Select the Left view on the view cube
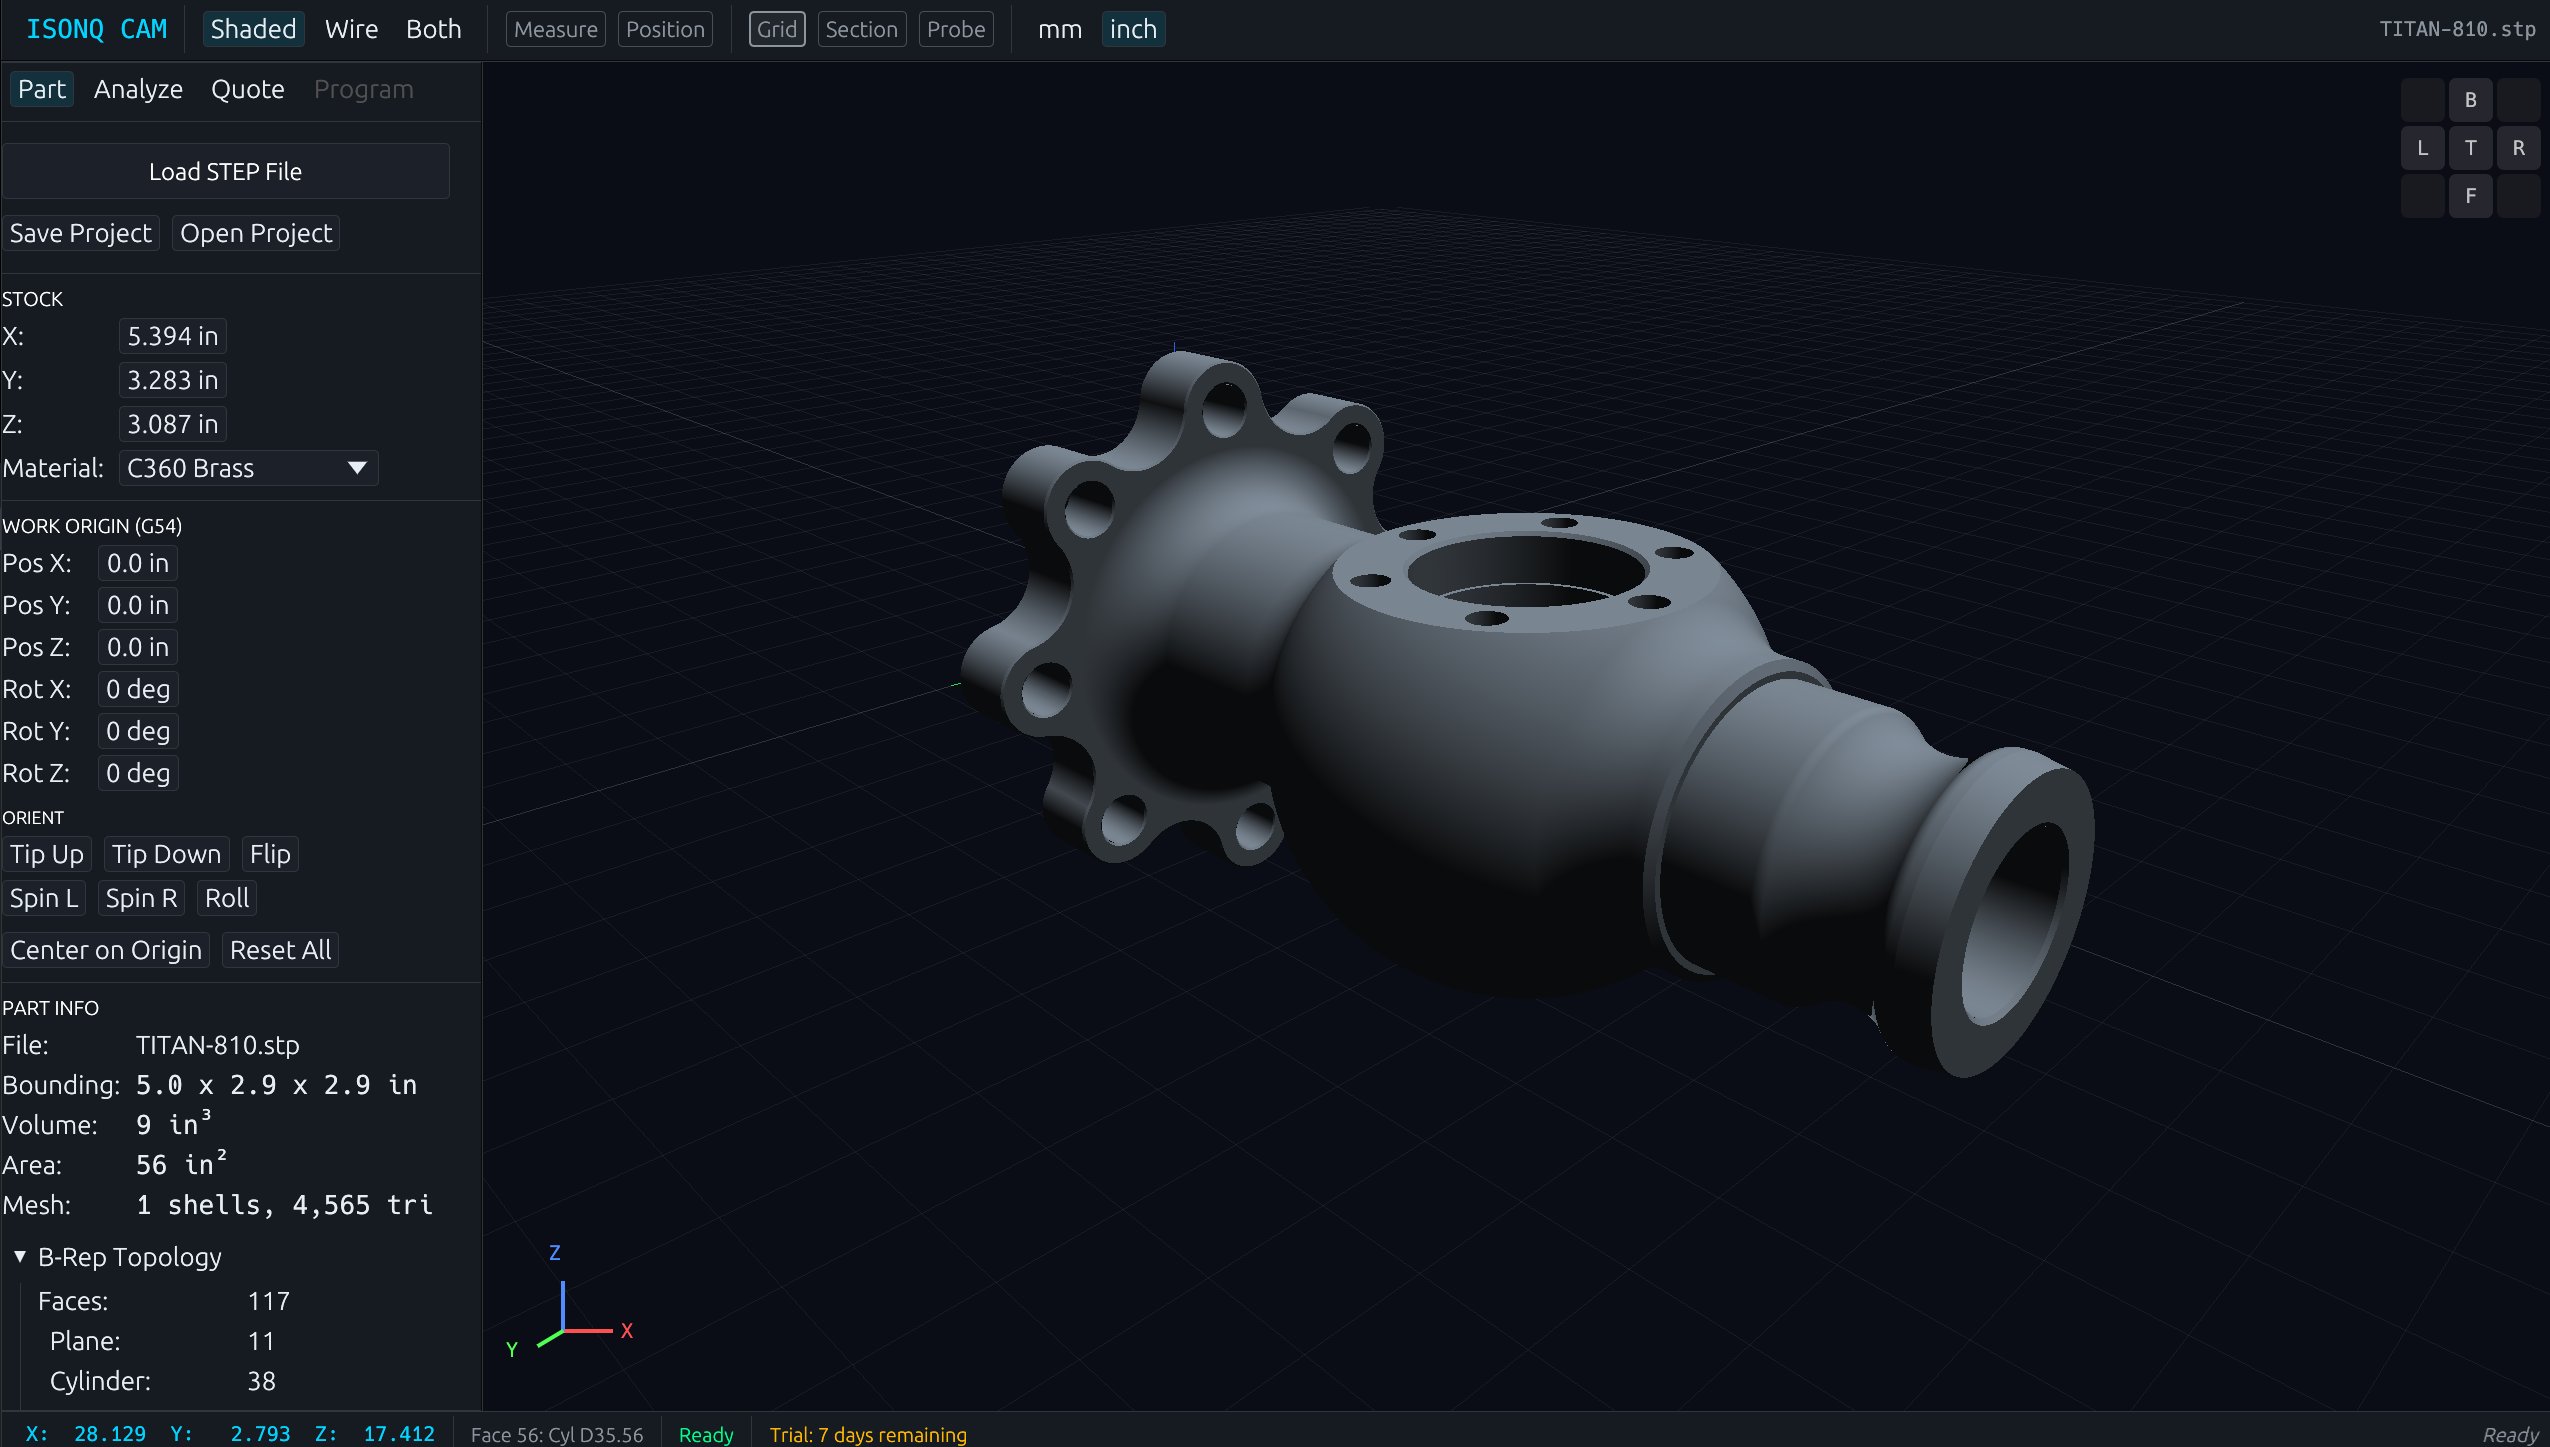This screenshot has width=2550, height=1447. click(x=2421, y=147)
